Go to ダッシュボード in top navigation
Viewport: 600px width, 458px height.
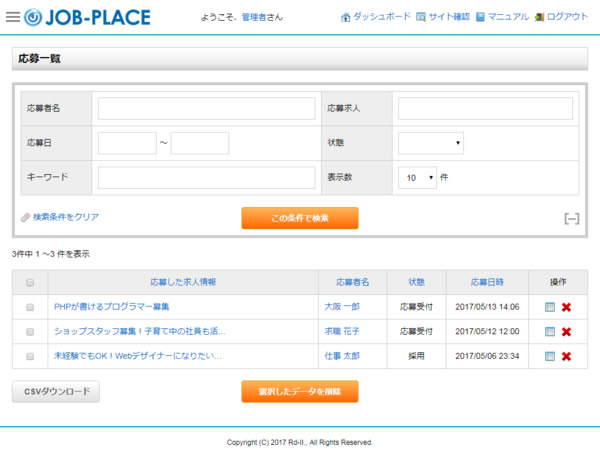[x=374, y=17]
